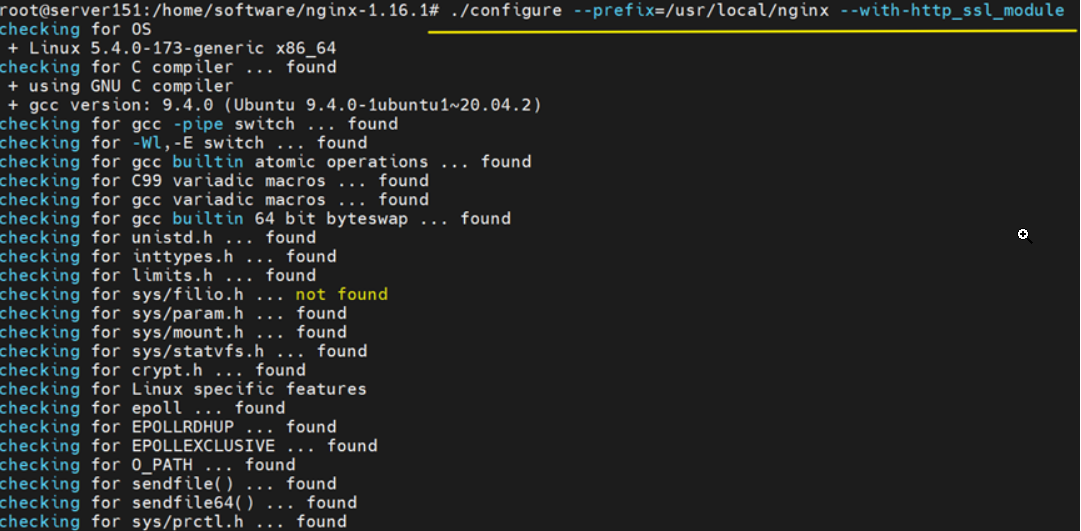Click the 'C99 variadic macros' line
Screen dimensions: 1081x531
point(214,181)
